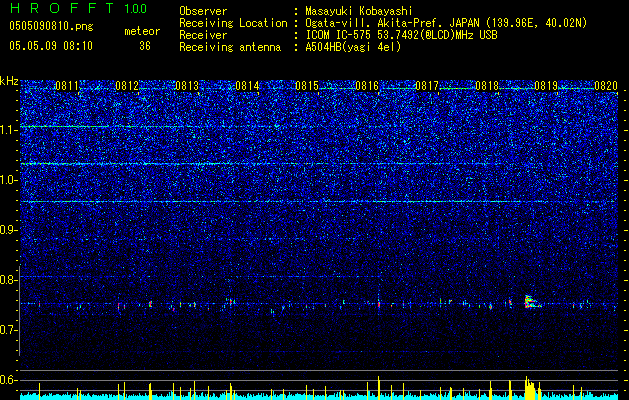The height and width of the screenshot is (400, 629).
Task: Click the 'Receiving Location' label
Action: click(233, 23)
